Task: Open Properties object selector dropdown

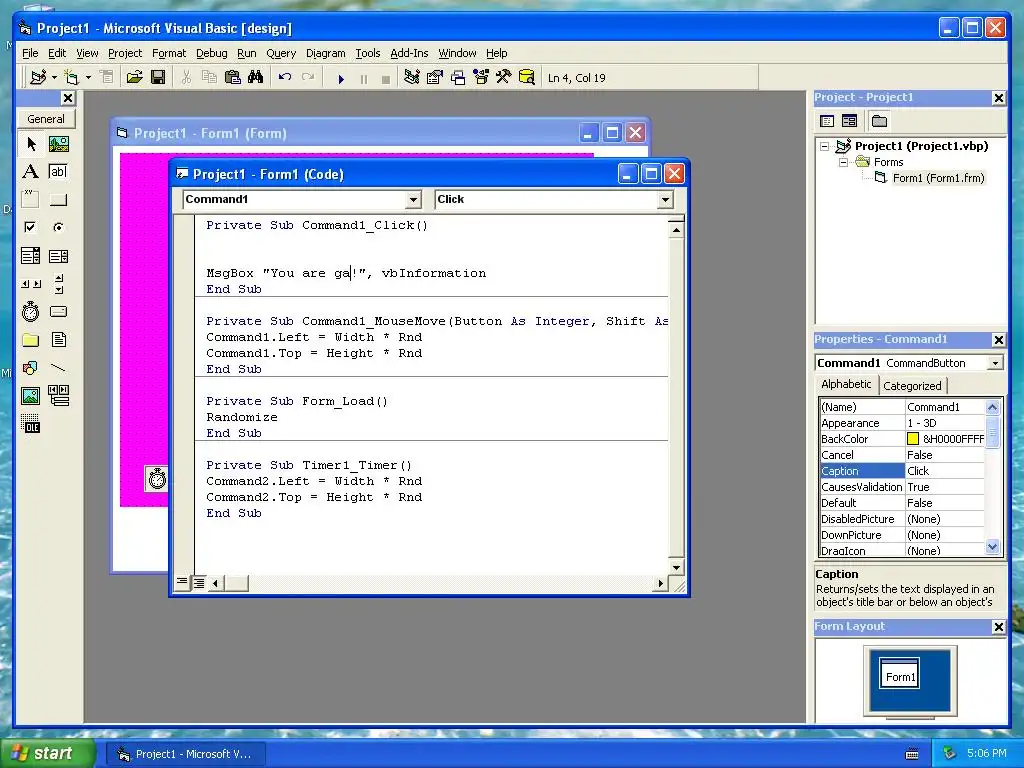Action: point(995,363)
